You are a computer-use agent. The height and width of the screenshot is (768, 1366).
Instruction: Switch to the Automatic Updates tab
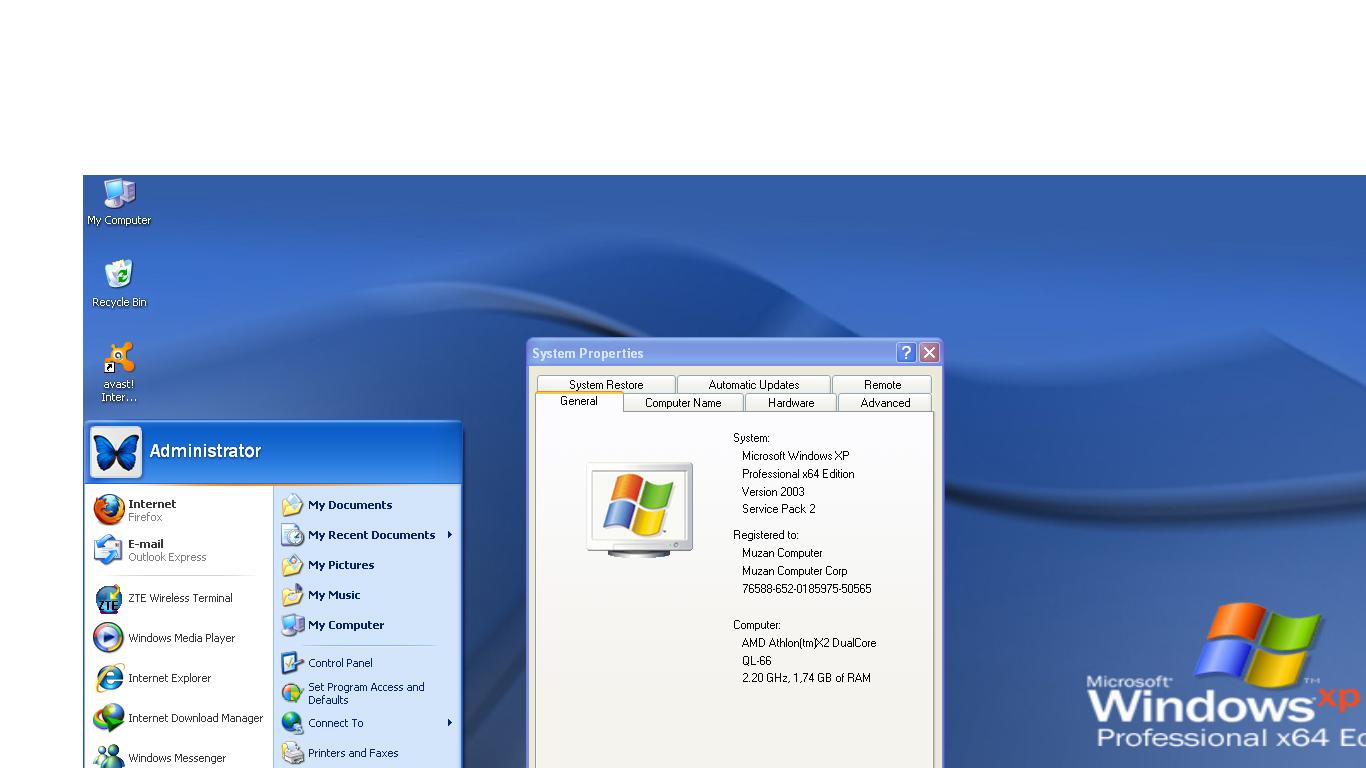pyautogui.click(x=754, y=385)
